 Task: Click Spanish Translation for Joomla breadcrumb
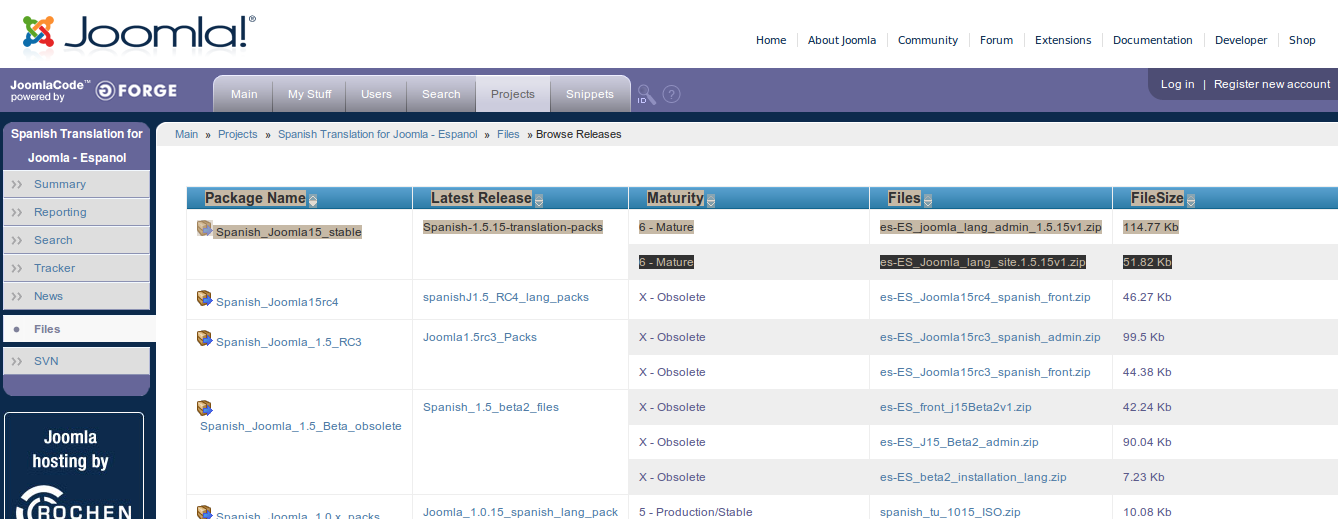pyautogui.click(x=378, y=134)
